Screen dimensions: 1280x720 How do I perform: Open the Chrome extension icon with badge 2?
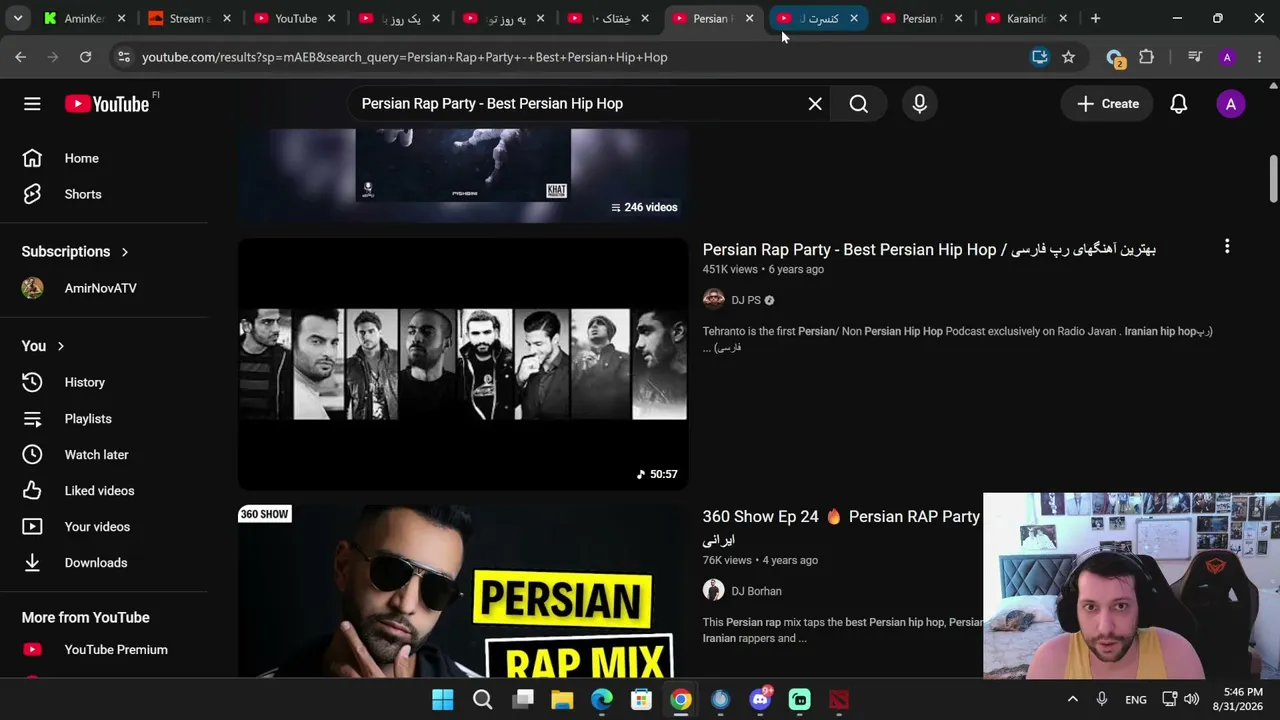click(x=1115, y=58)
